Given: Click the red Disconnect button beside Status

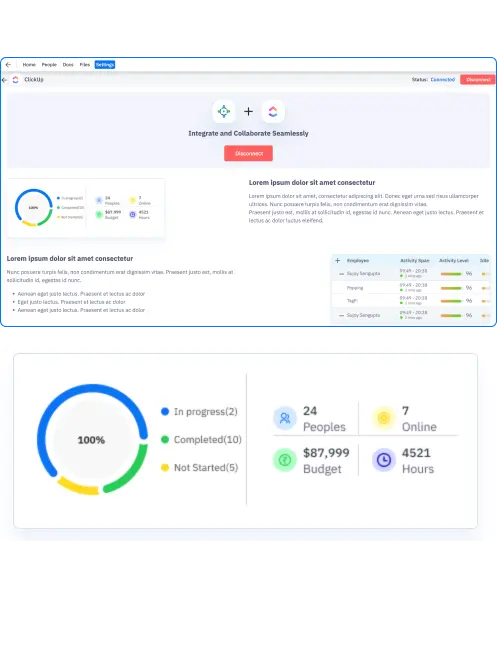Looking at the screenshot, I should 478,80.
